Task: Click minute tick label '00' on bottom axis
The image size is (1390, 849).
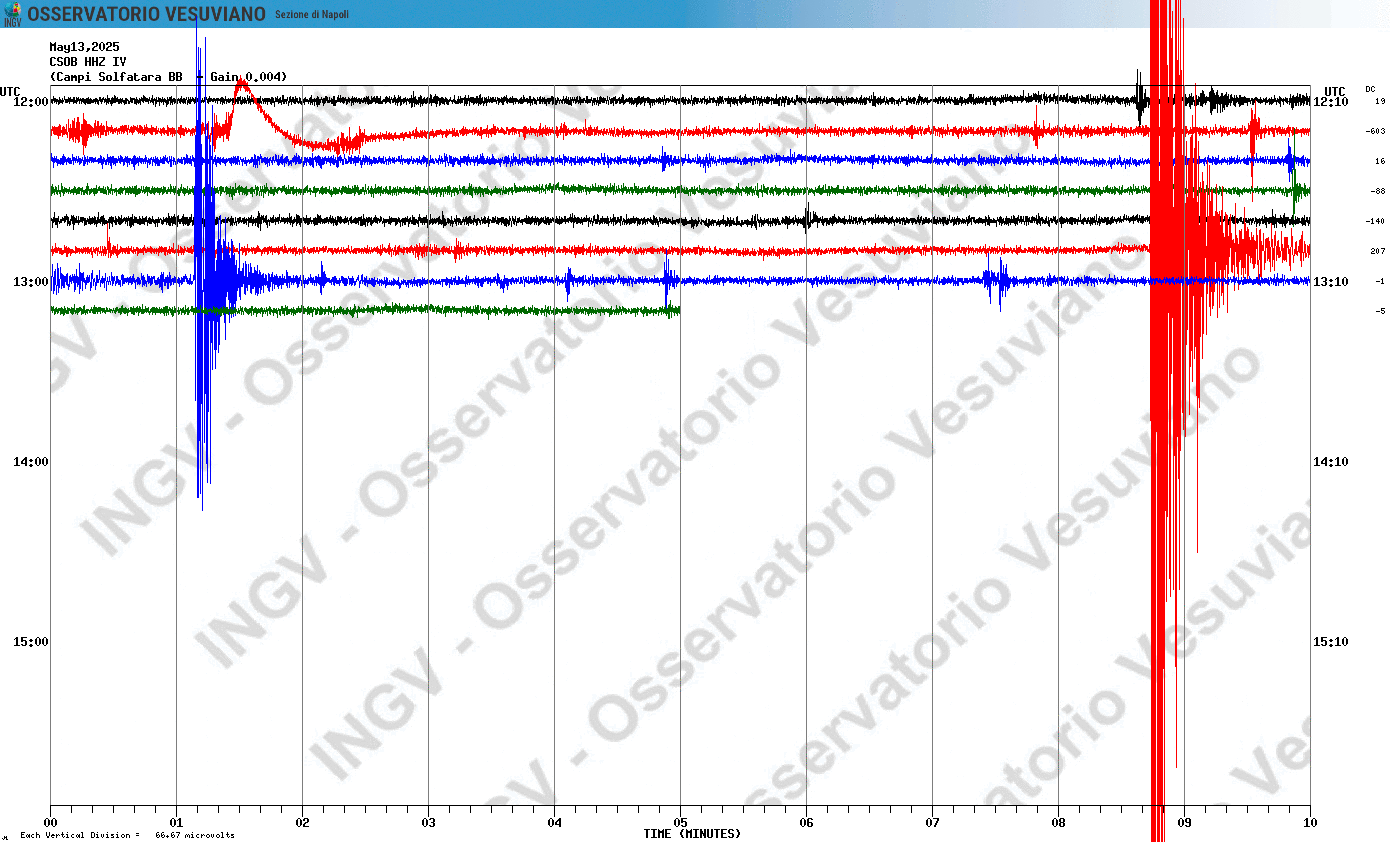Action: [x=51, y=823]
